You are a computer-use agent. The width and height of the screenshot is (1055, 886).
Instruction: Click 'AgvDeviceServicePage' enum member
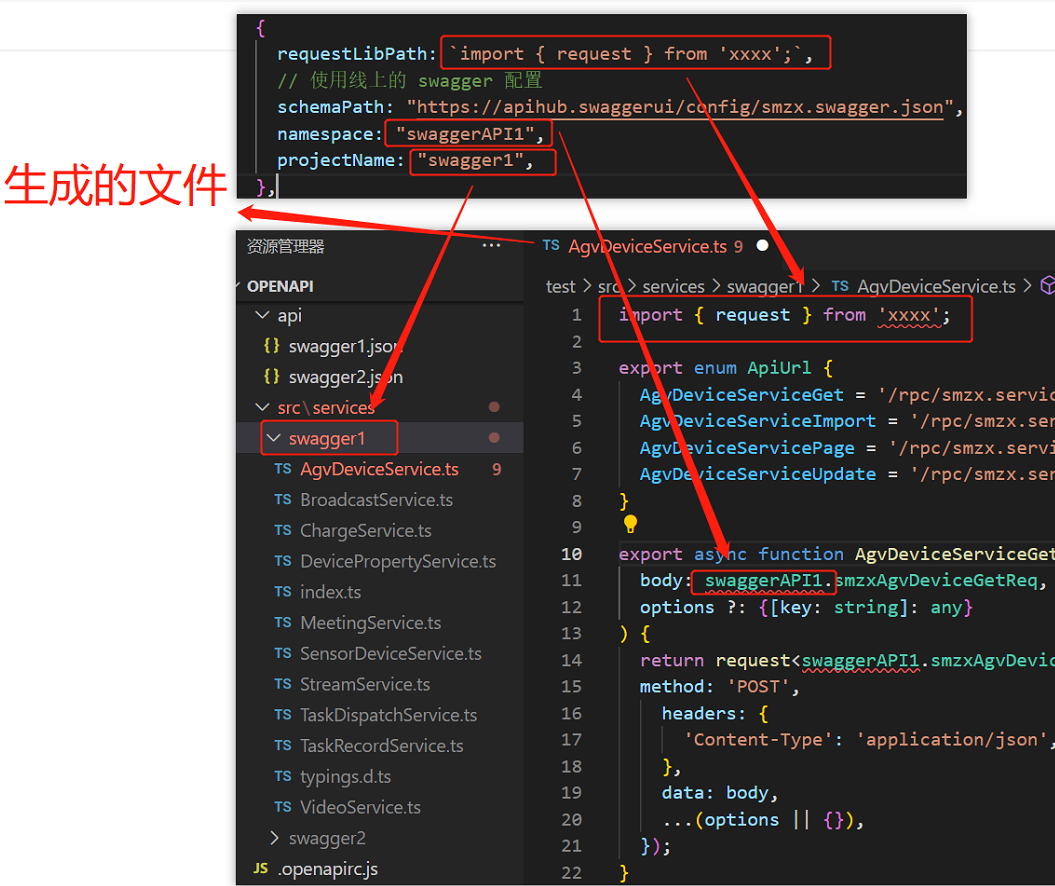click(x=747, y=448)
